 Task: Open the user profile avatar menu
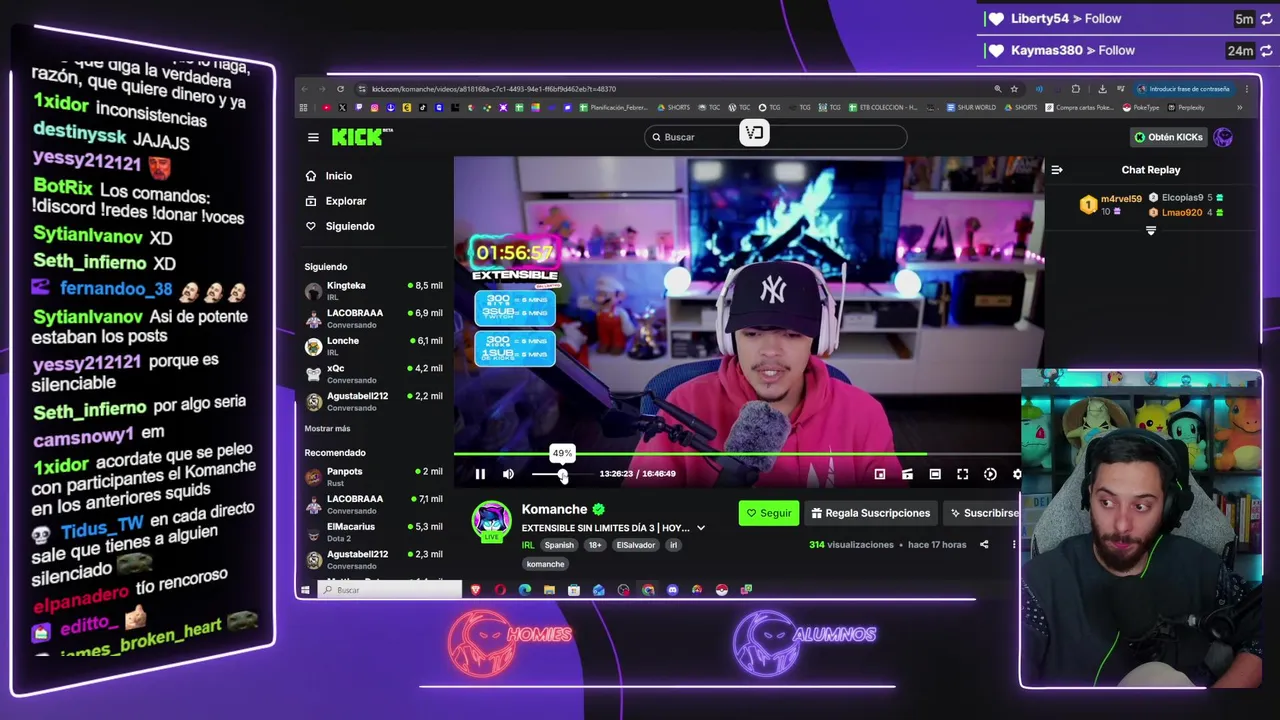click(x=1223, y=137)
